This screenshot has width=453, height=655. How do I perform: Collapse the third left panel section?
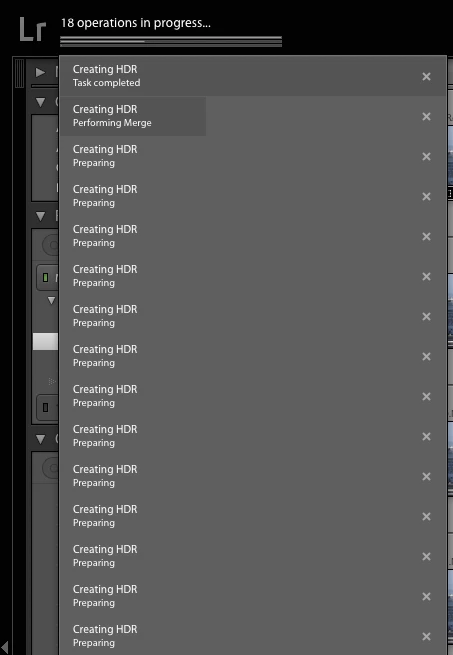point(41,216)
